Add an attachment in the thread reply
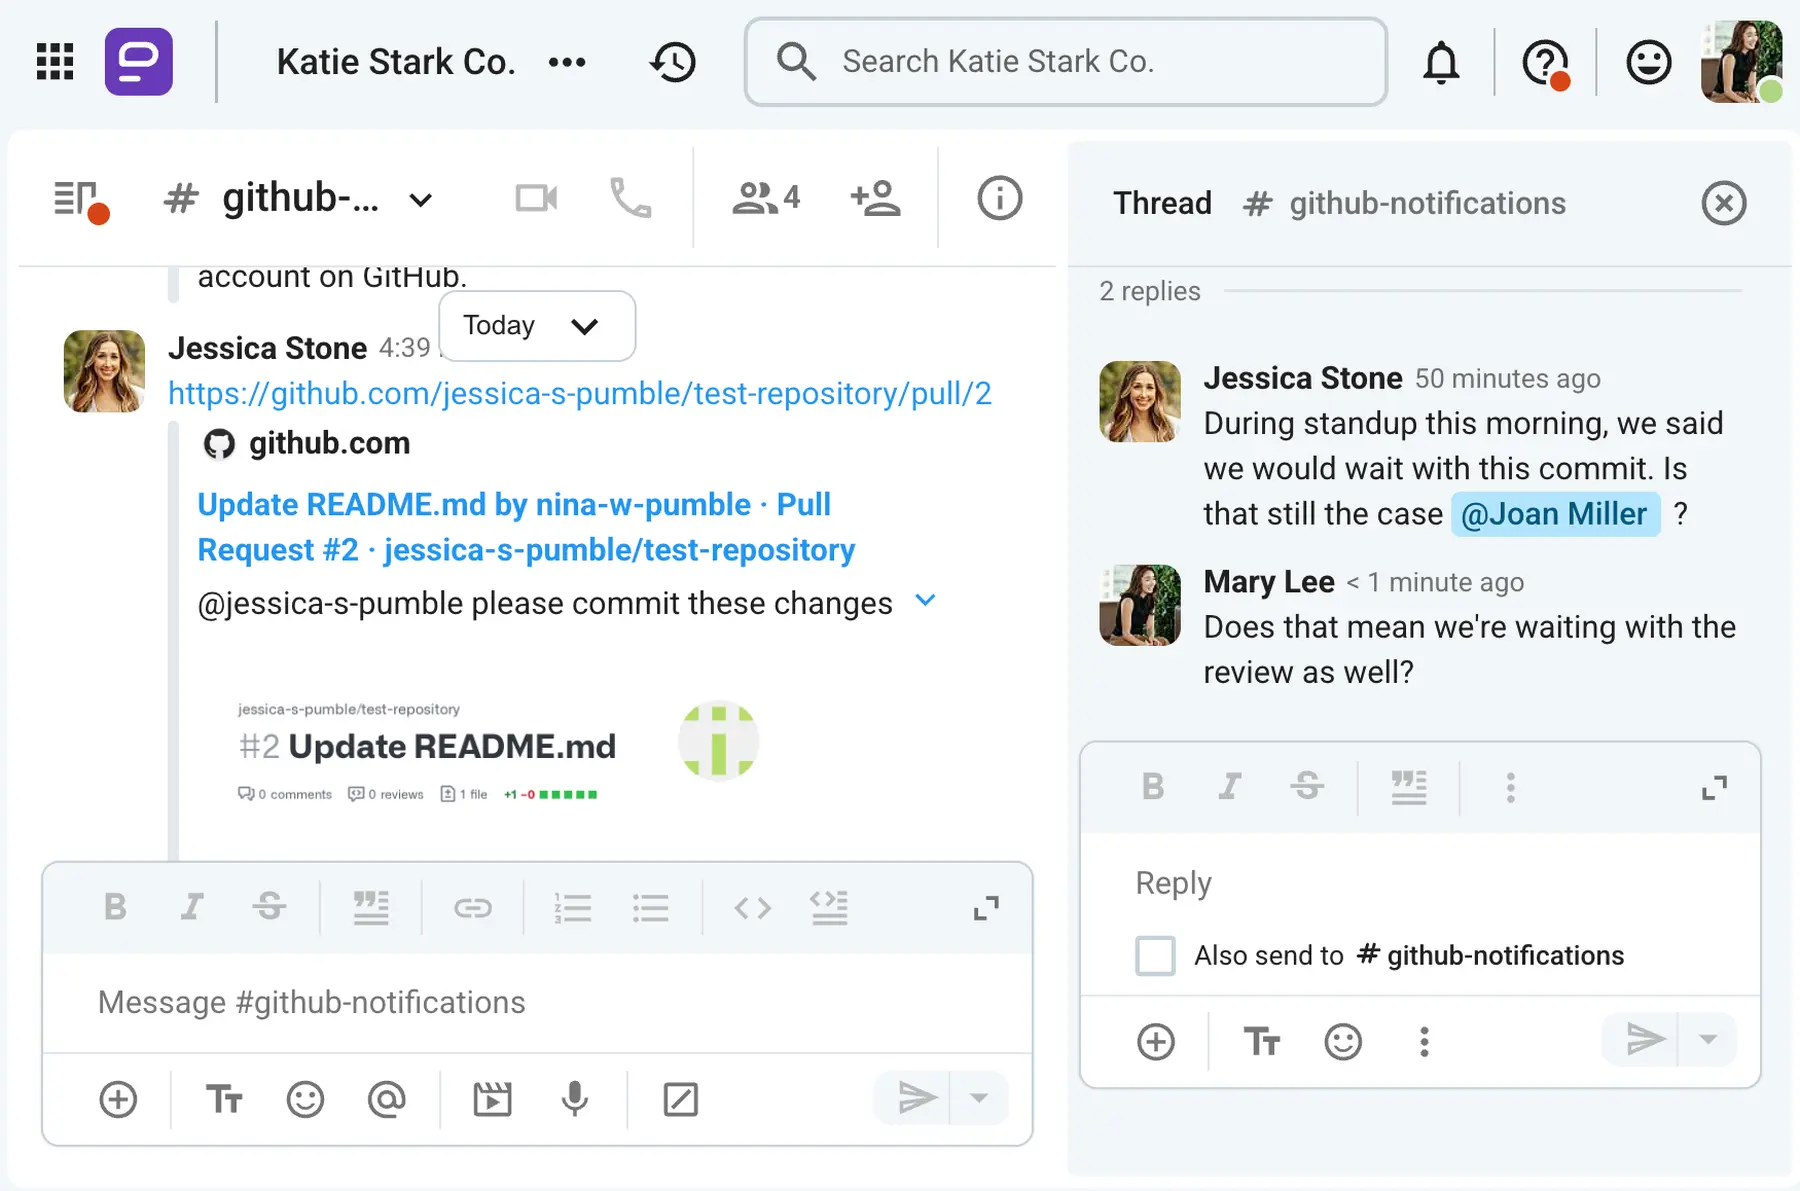The width and height of the screenshot is (1800, 1191). tap(1156, 1042)
